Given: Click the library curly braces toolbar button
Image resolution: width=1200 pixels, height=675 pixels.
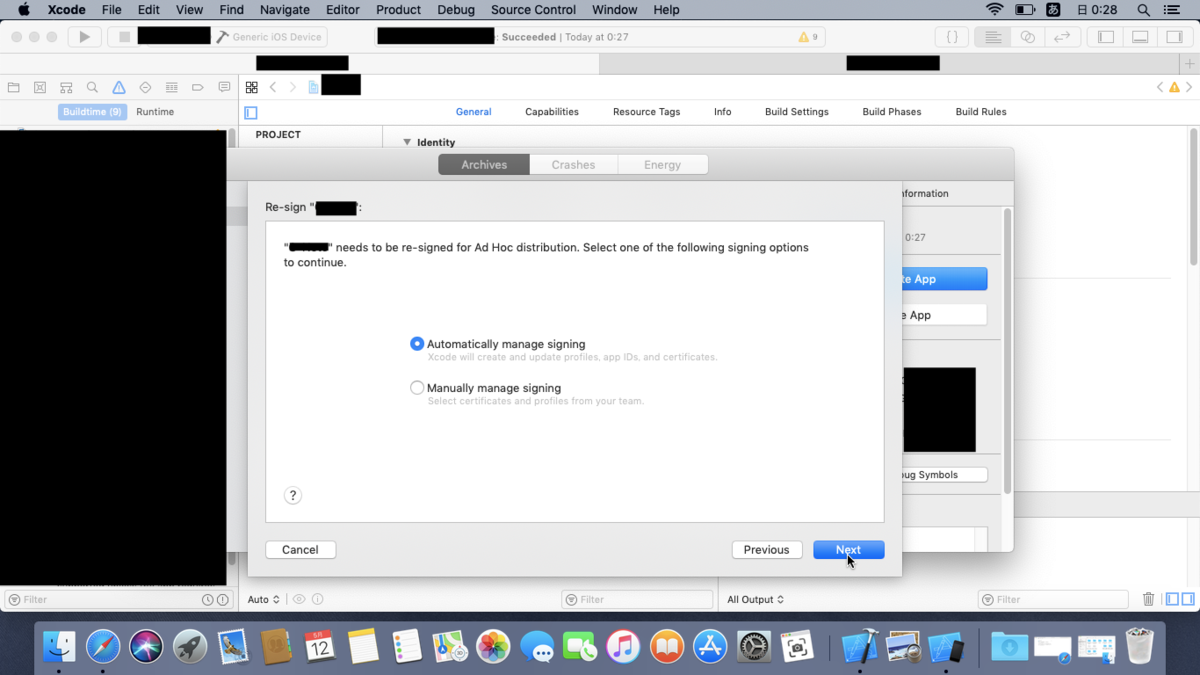Looking at the screenshot, I should click(x=952, y=37).
